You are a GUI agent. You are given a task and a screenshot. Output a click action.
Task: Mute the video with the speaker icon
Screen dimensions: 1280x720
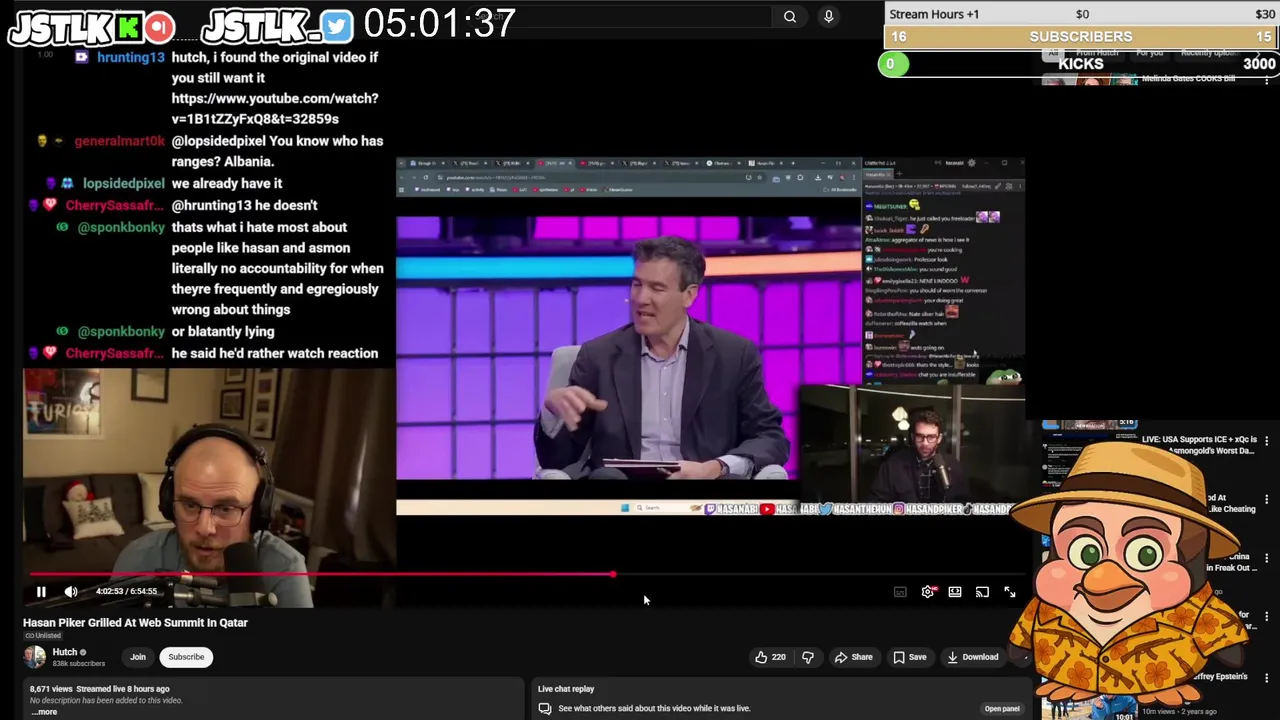pos(71,592)
